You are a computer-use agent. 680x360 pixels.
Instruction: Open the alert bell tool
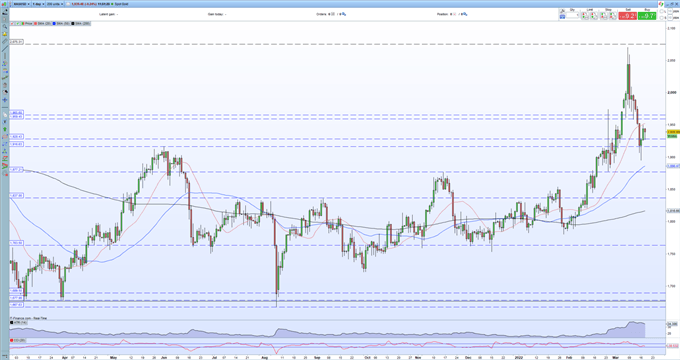[5, 34]
